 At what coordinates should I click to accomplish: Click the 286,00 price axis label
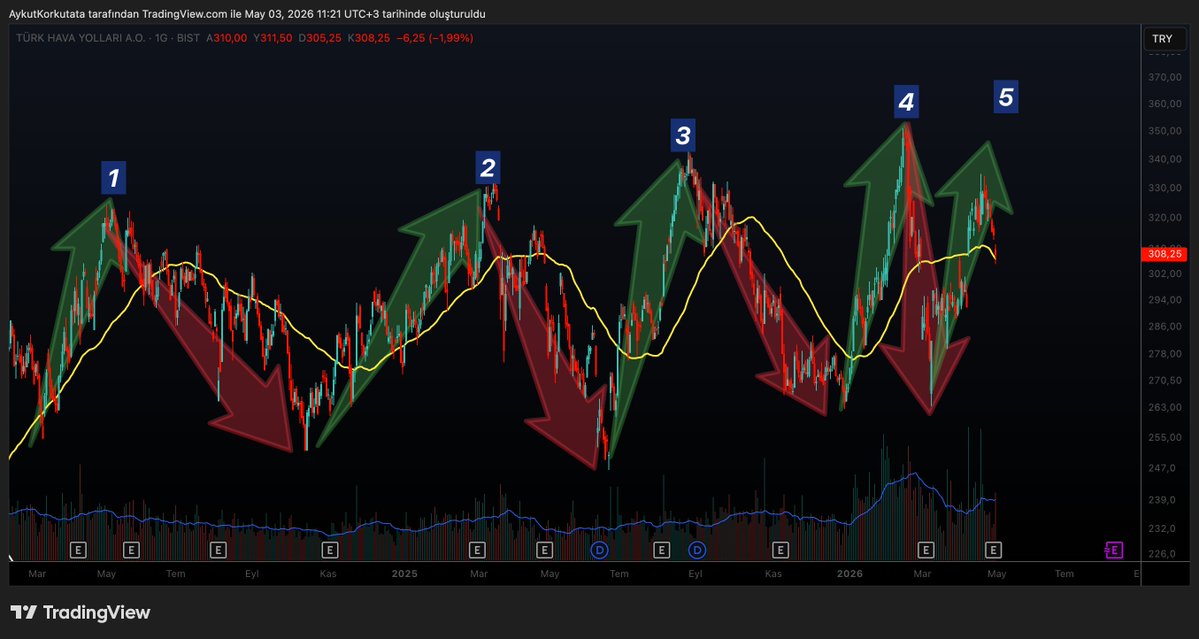pos(1165,326)
